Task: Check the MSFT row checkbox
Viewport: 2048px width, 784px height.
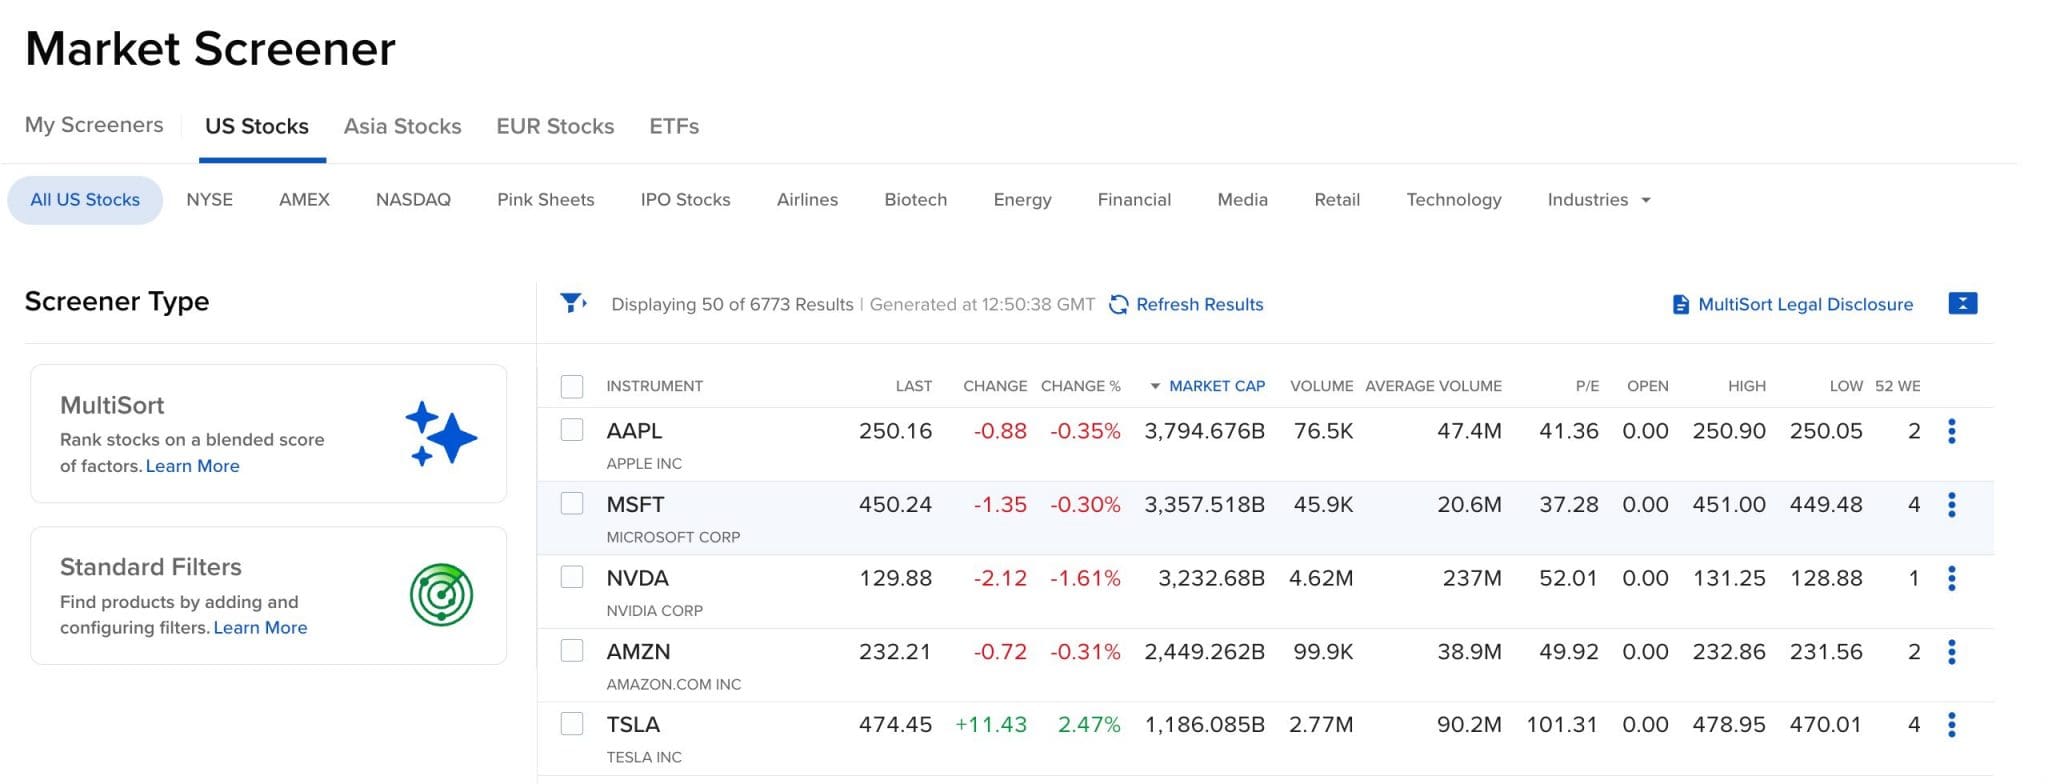Action: pyautogui.click(x=572, y=503)
